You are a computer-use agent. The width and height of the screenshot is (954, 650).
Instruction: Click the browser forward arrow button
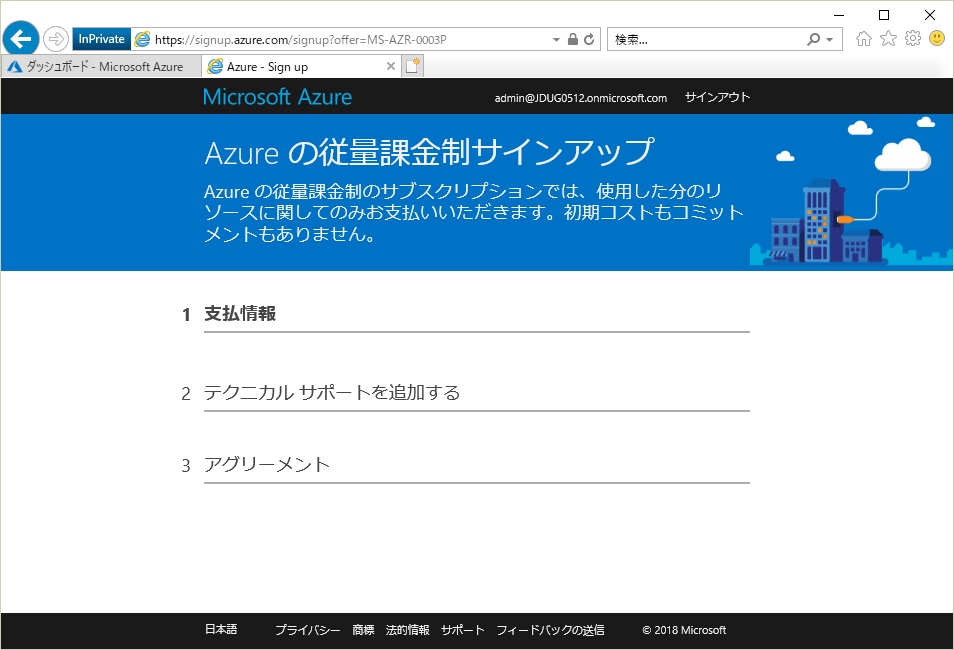55,40
